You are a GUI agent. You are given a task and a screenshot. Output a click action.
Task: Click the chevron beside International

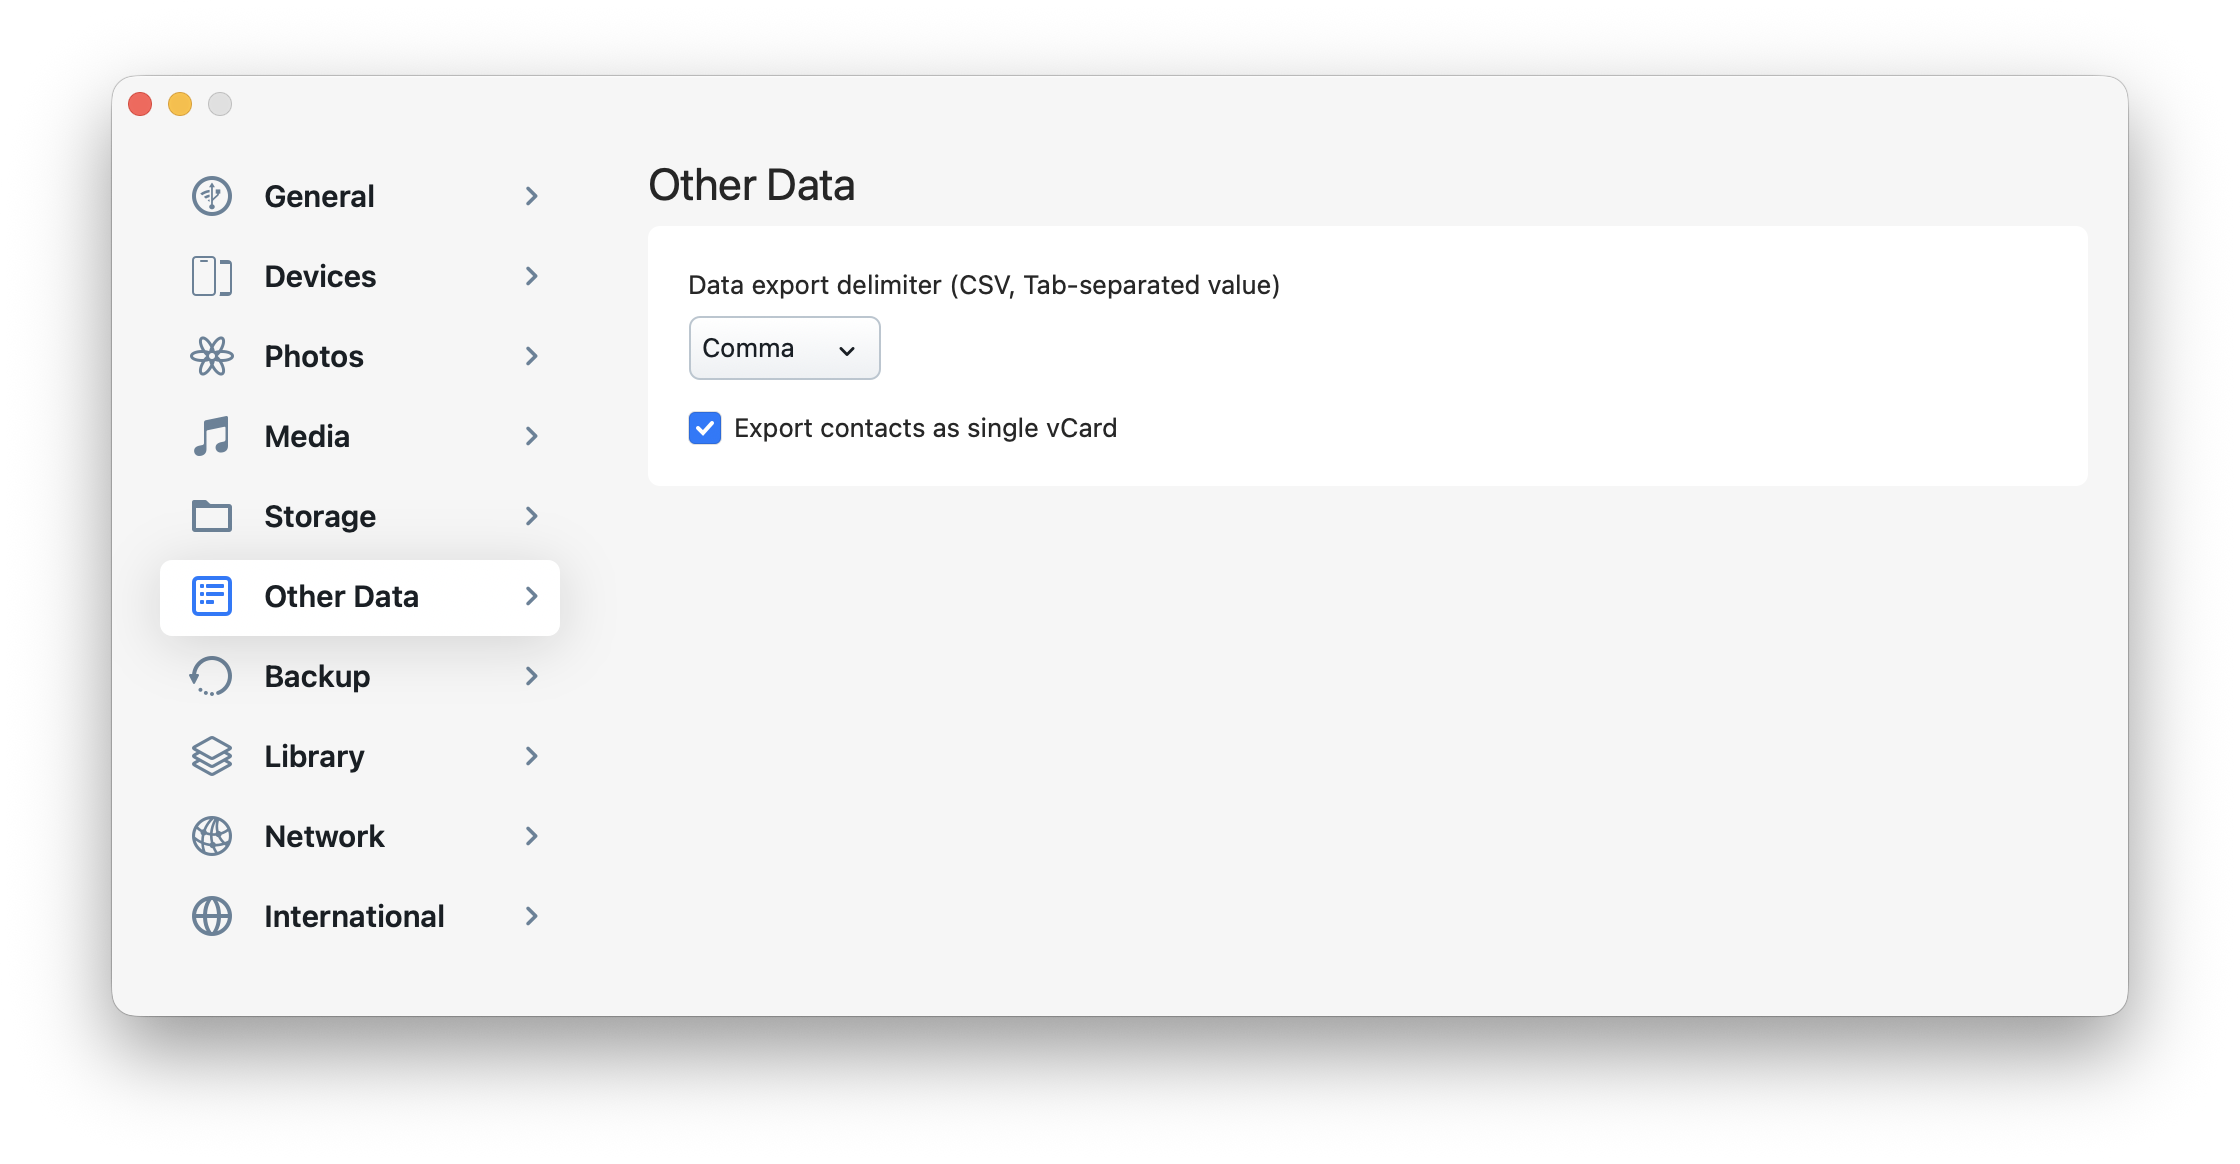(x=532, y=916)
